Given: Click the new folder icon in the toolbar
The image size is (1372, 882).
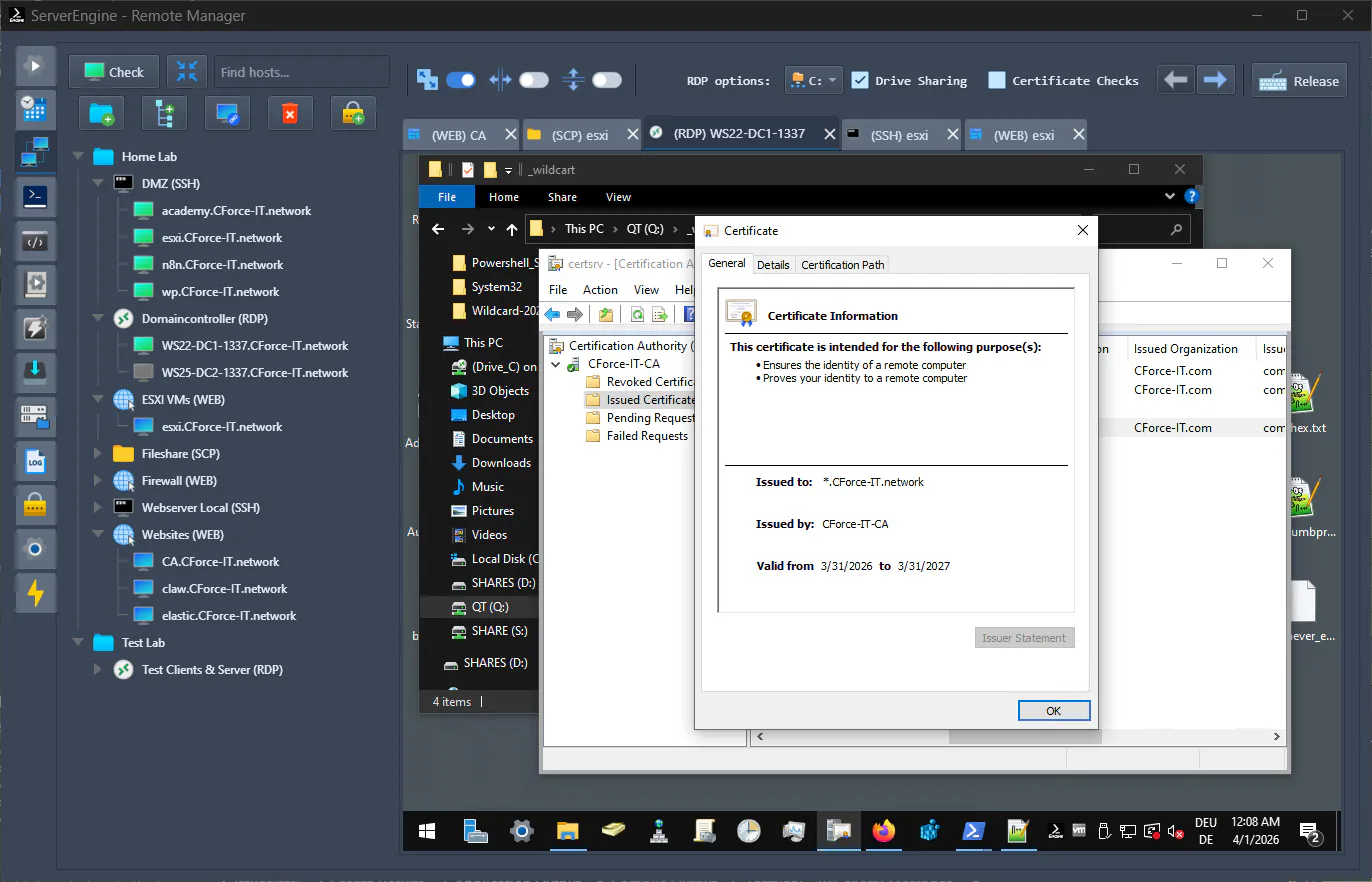Looking at the screenshot, I should [100, 113].
